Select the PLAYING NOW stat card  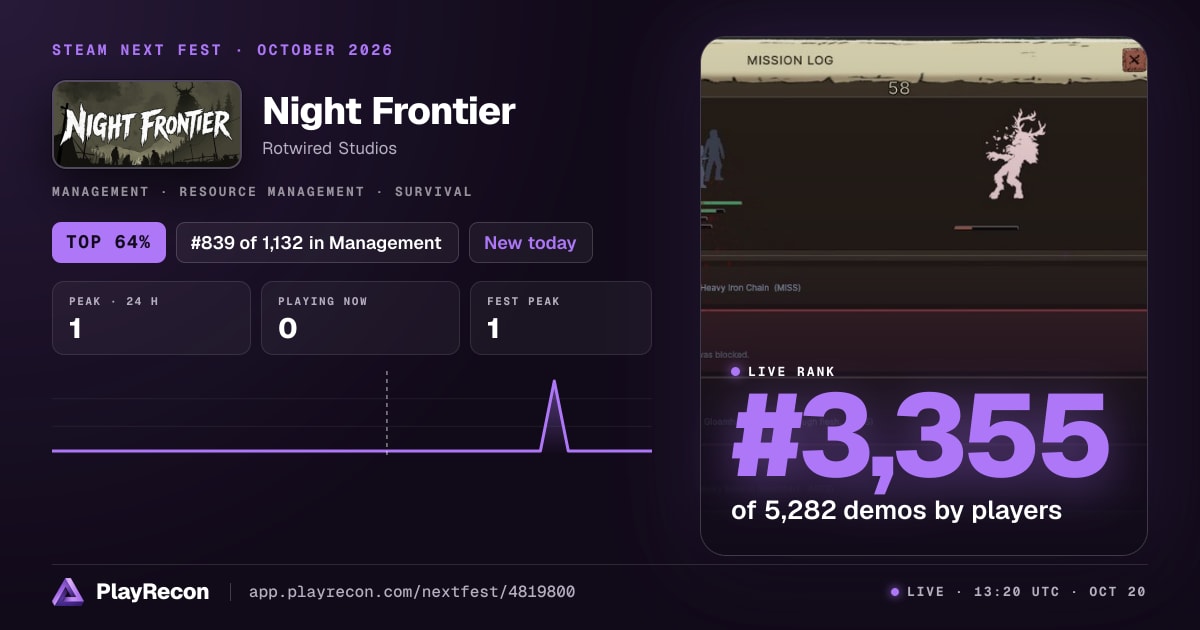360,318
